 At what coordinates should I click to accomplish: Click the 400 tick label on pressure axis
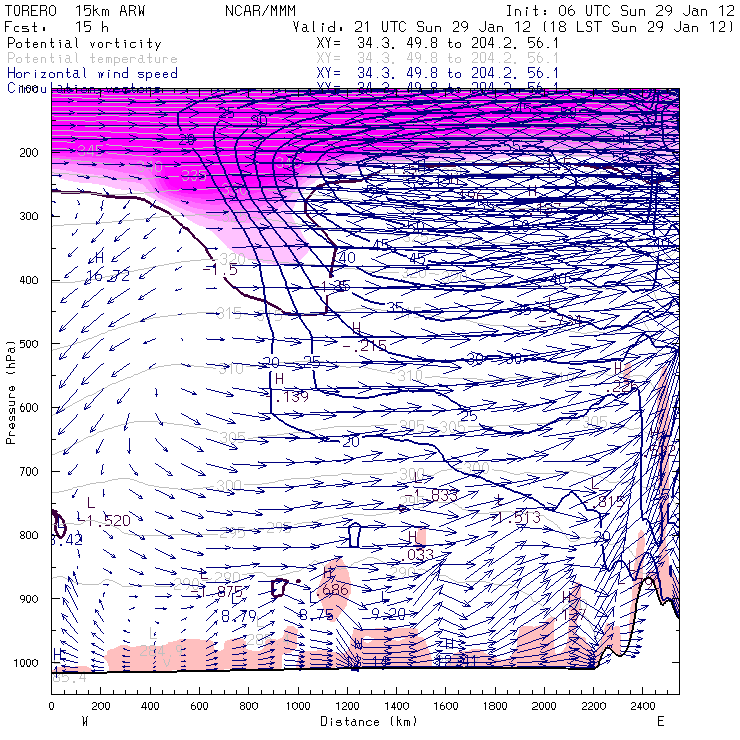click(29, 280)
